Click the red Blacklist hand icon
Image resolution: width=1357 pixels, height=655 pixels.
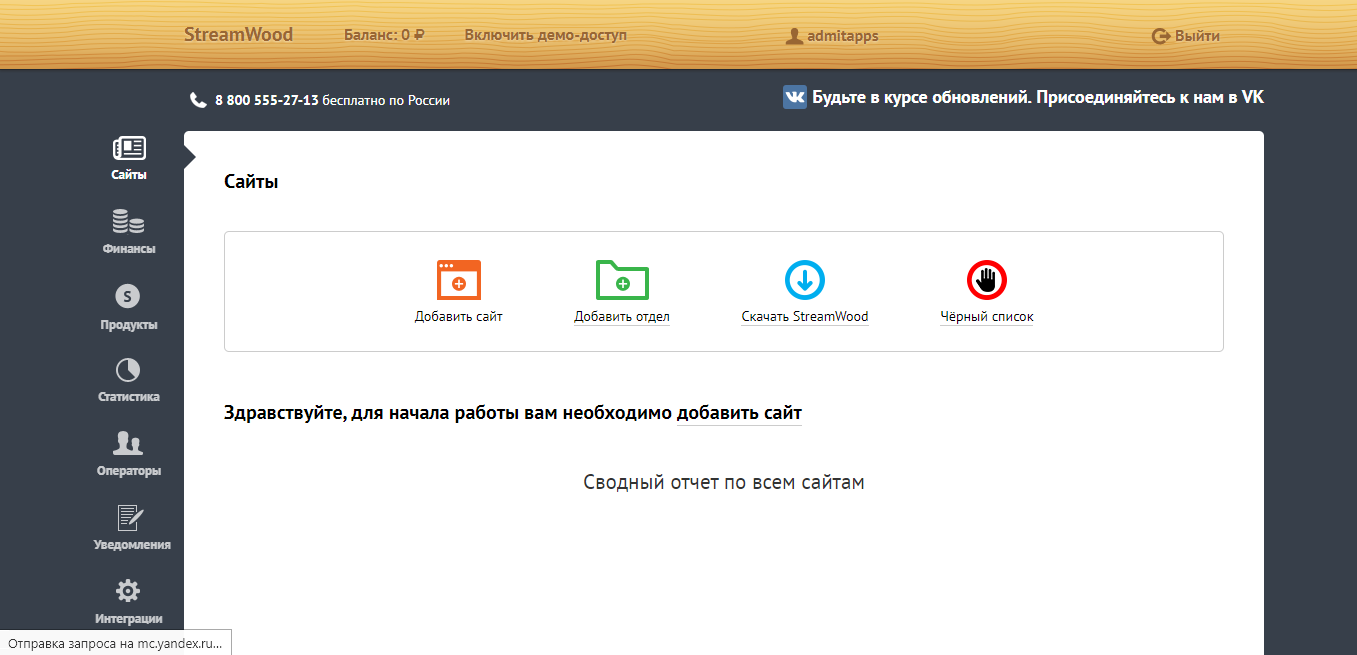click(x=986, y=280)
